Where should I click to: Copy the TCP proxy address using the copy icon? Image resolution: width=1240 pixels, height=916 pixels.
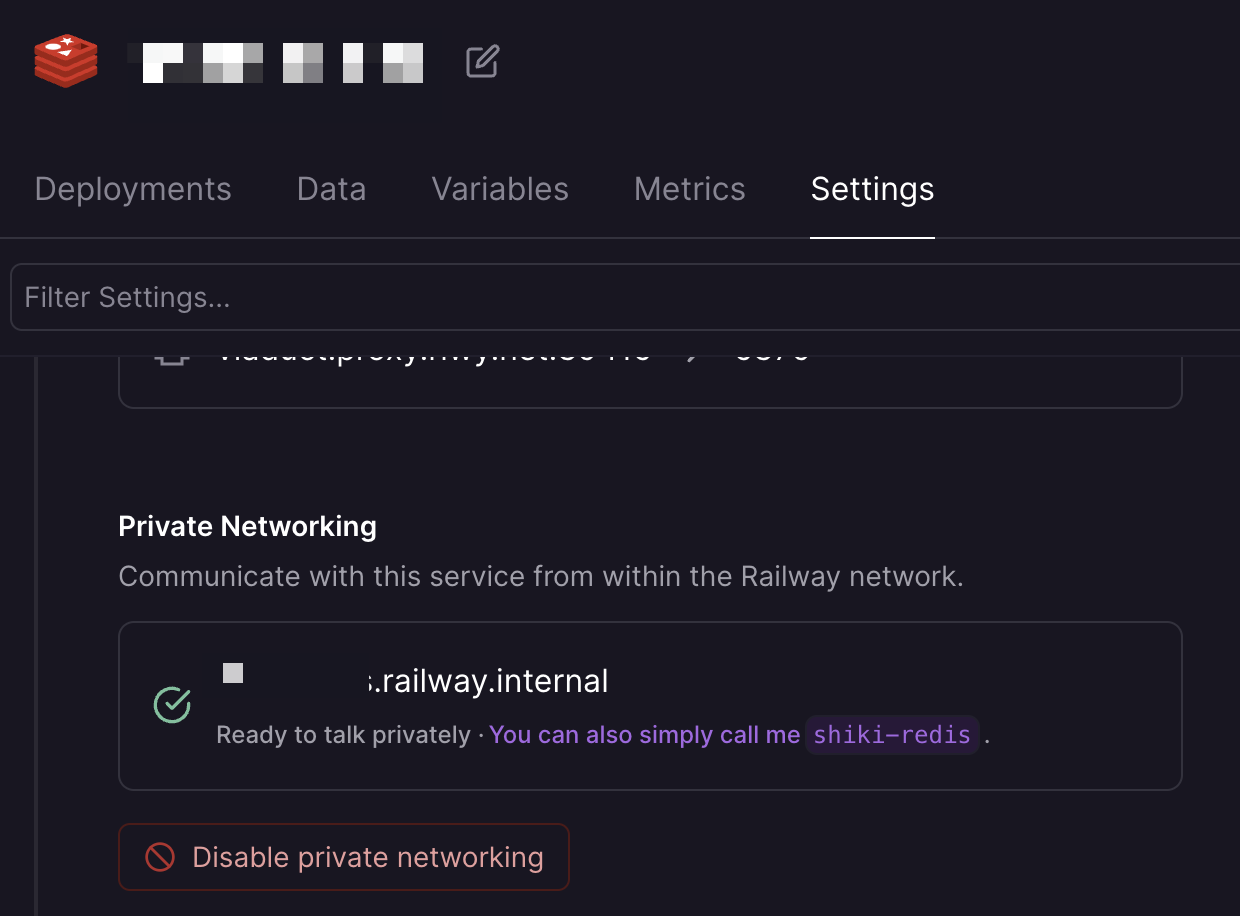171,352
